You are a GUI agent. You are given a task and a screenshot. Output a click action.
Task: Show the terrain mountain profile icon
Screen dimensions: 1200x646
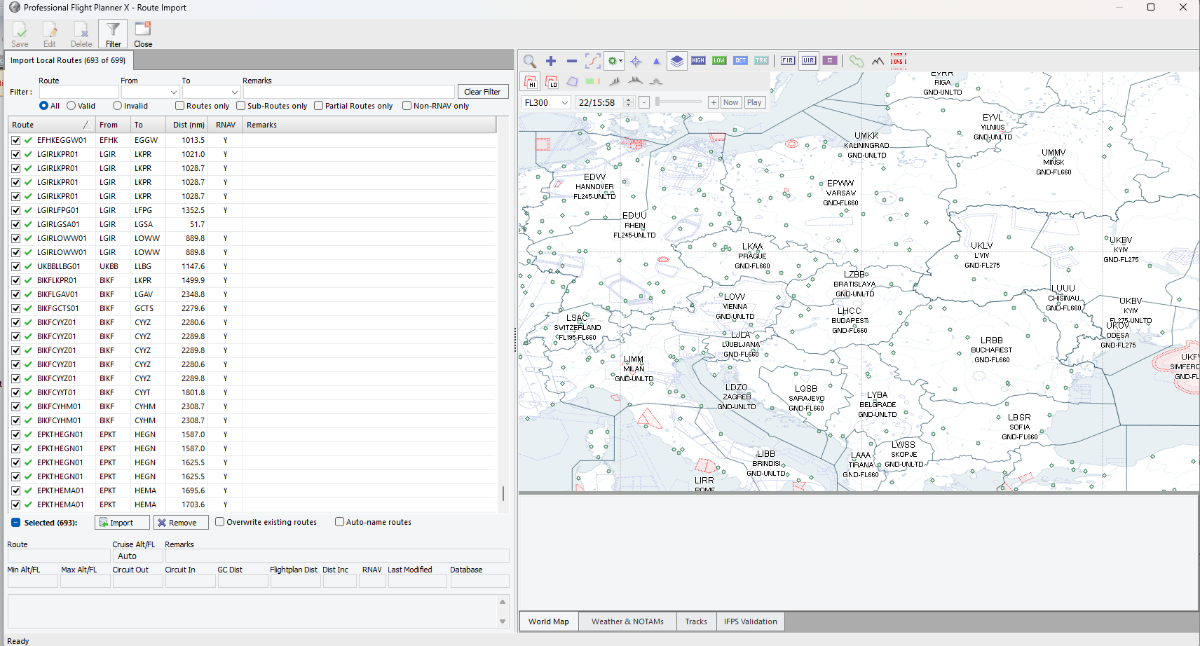(878, 61)
